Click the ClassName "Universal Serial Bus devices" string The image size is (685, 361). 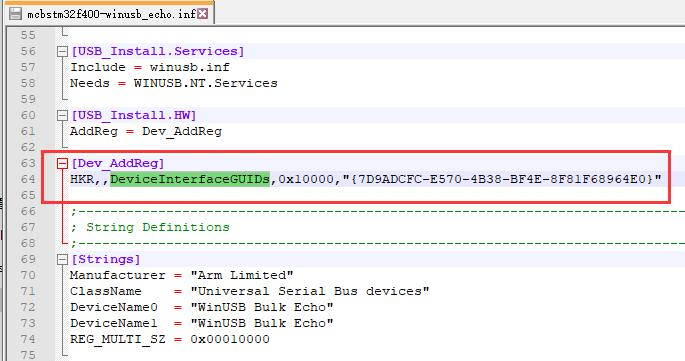click(310, 291)
